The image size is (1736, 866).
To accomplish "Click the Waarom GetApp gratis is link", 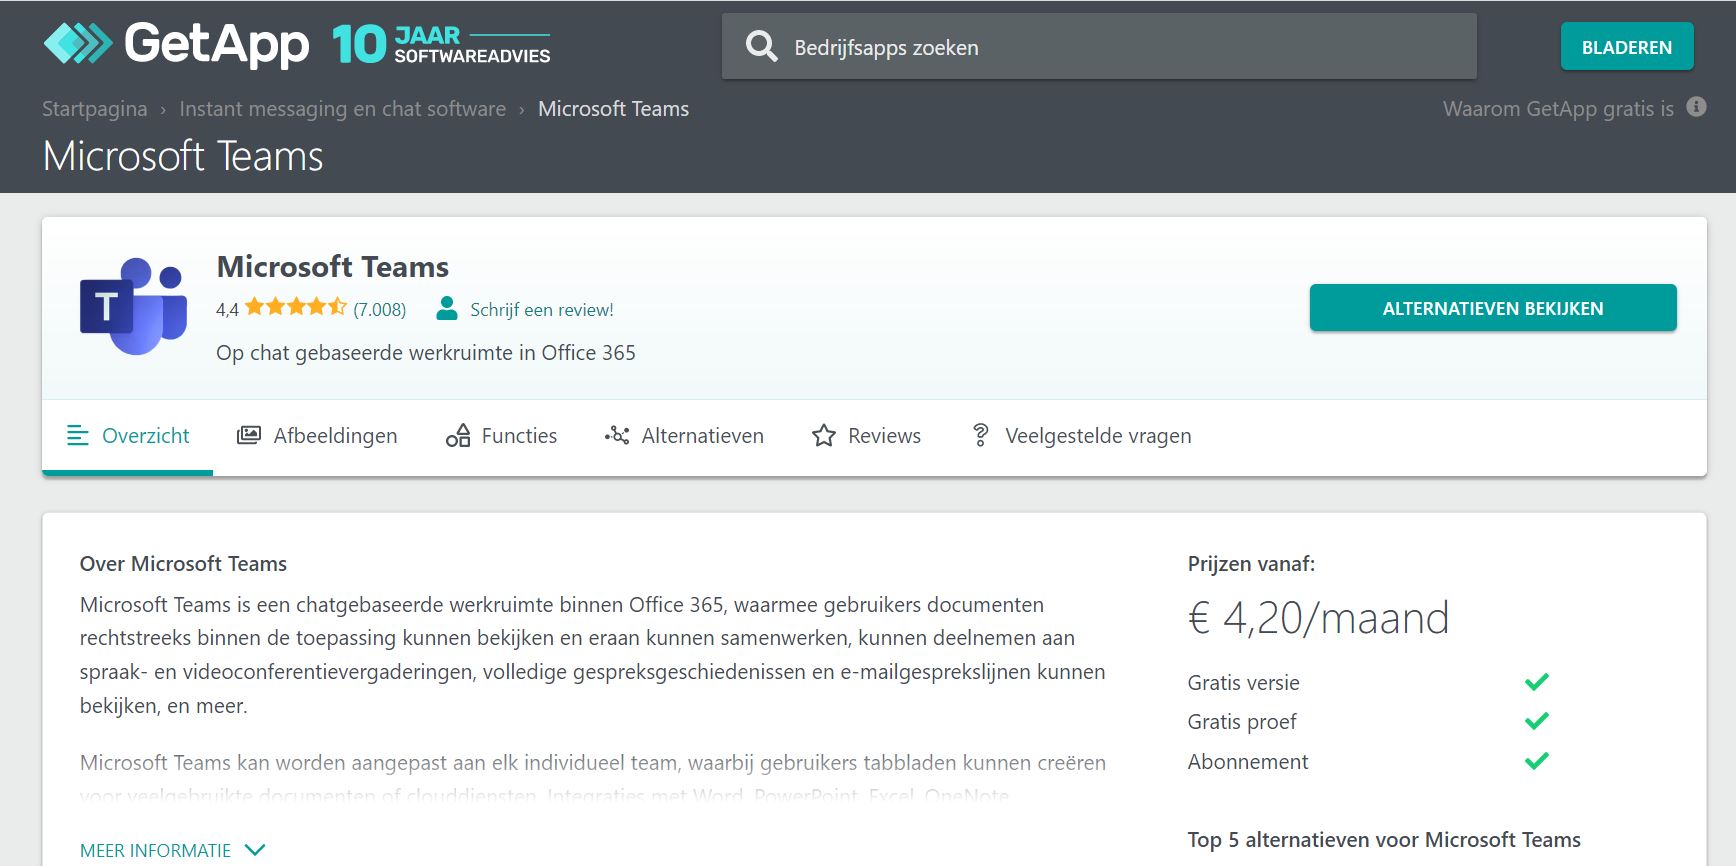I will (1558, 109).
